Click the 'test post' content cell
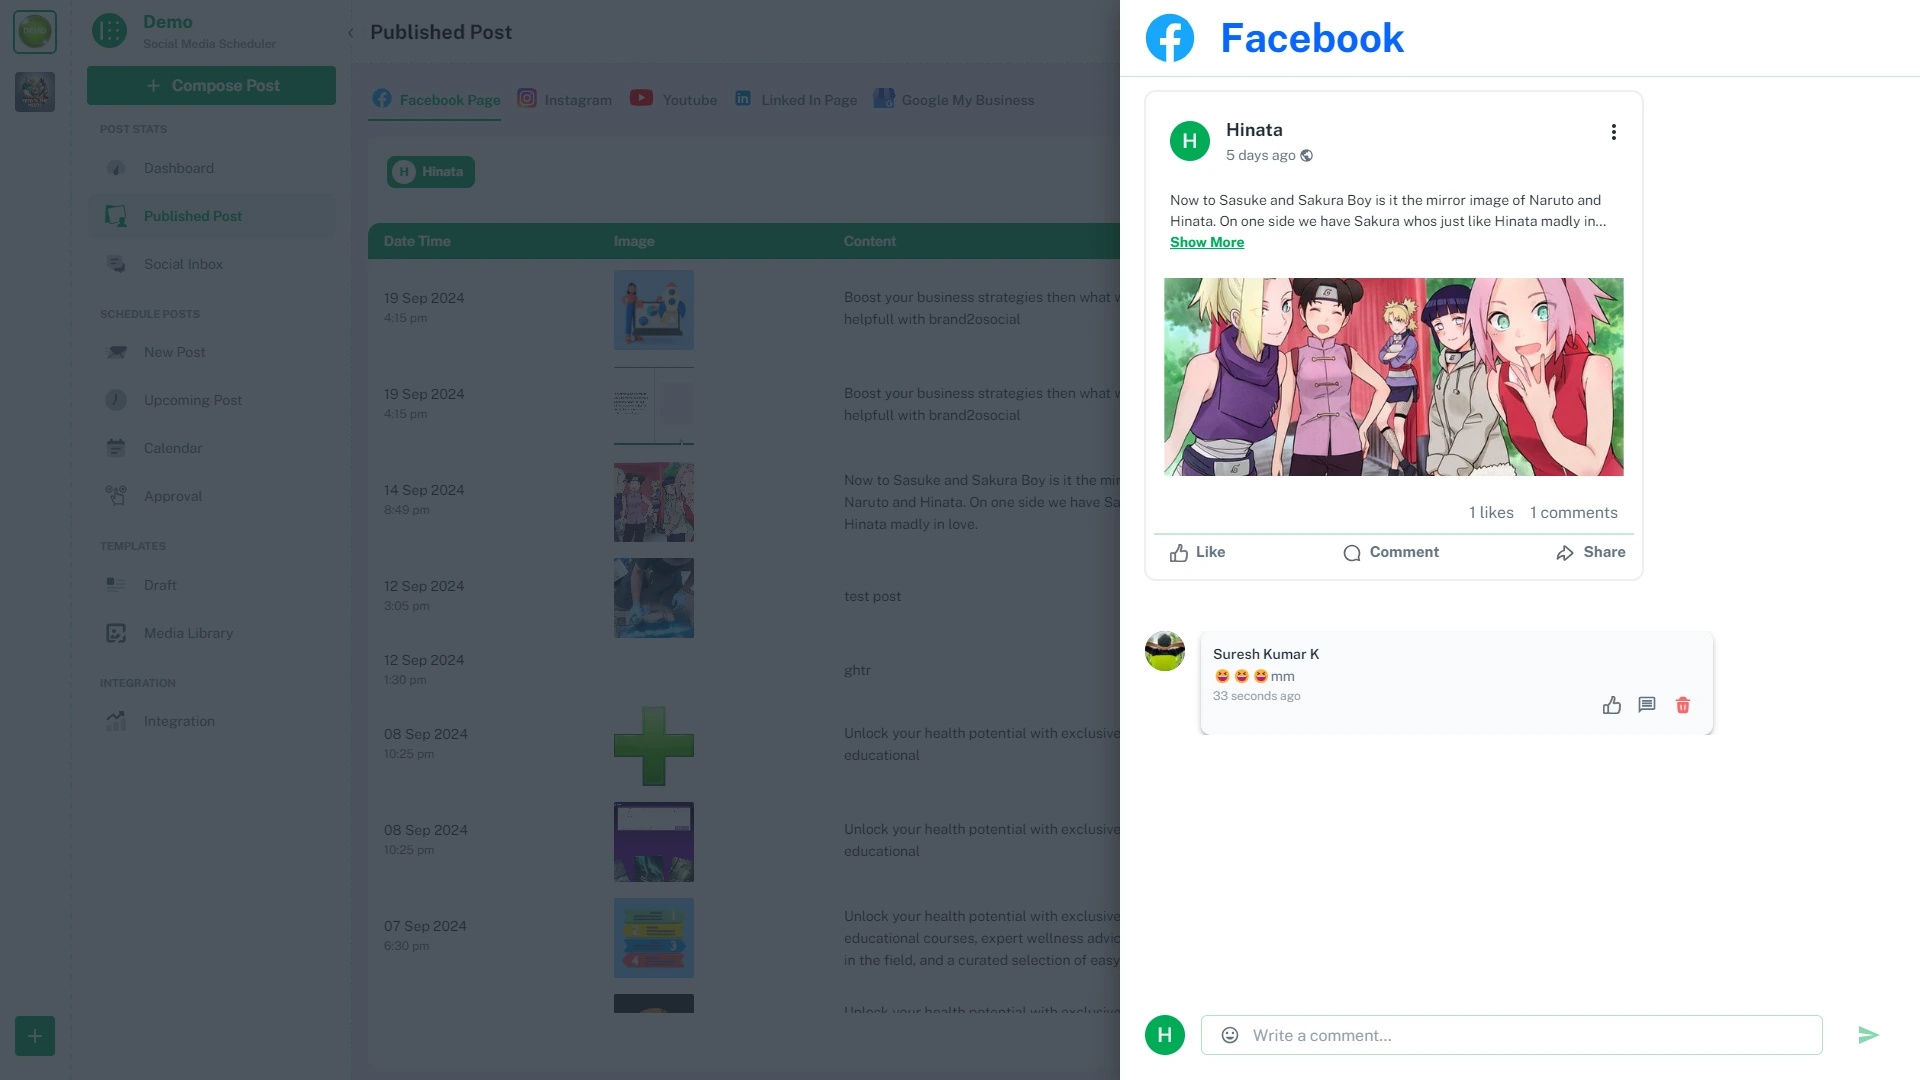The width and height of the screenshot is (1920, 1080). click(872, 597)
